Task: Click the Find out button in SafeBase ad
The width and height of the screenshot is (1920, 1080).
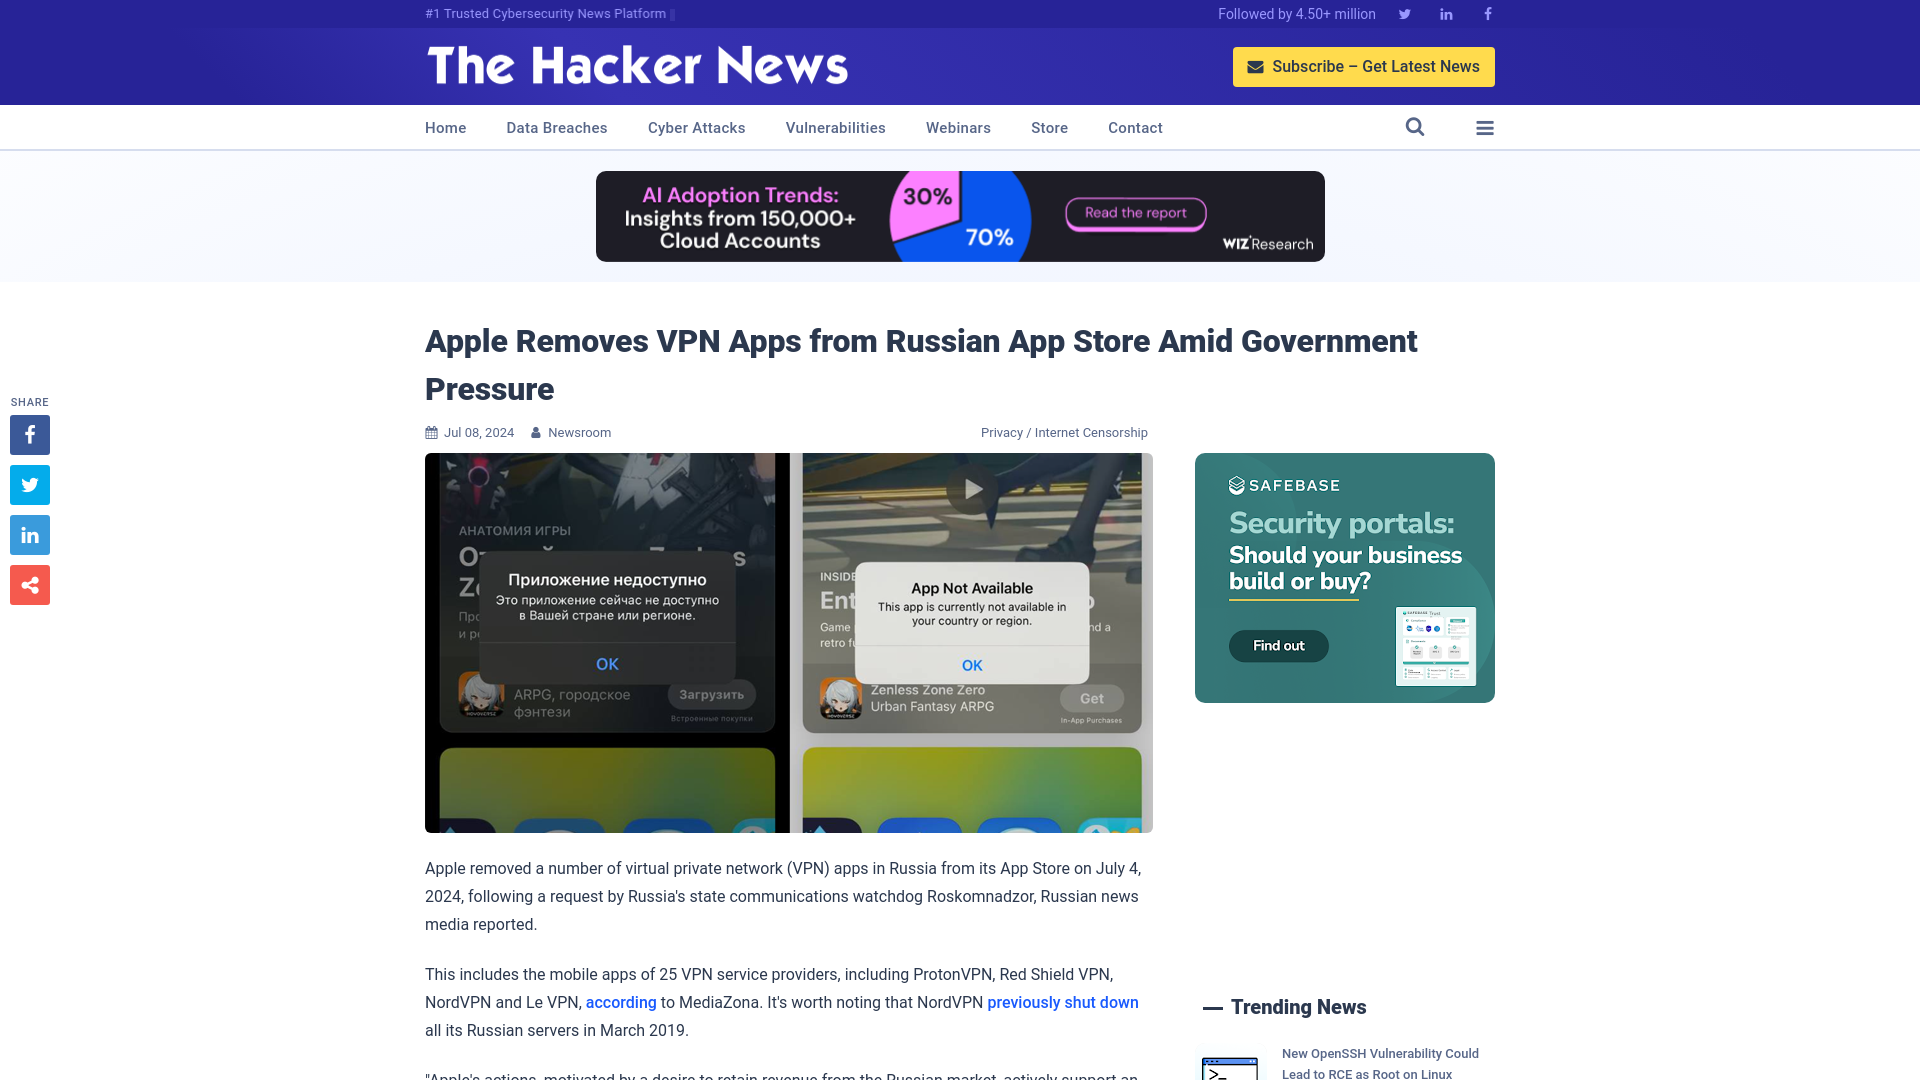Action: click(x=1279, y=646)
